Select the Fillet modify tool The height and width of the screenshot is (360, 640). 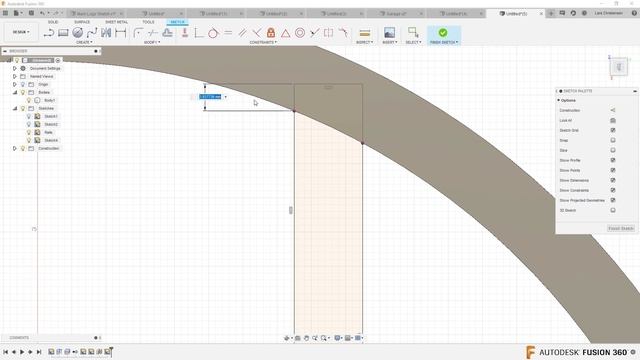[138, 33]
